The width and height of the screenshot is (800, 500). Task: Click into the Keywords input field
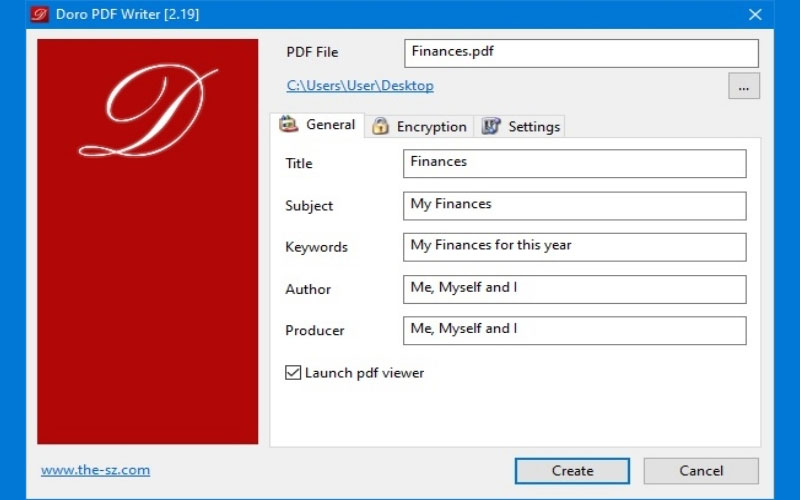(574, 247)
